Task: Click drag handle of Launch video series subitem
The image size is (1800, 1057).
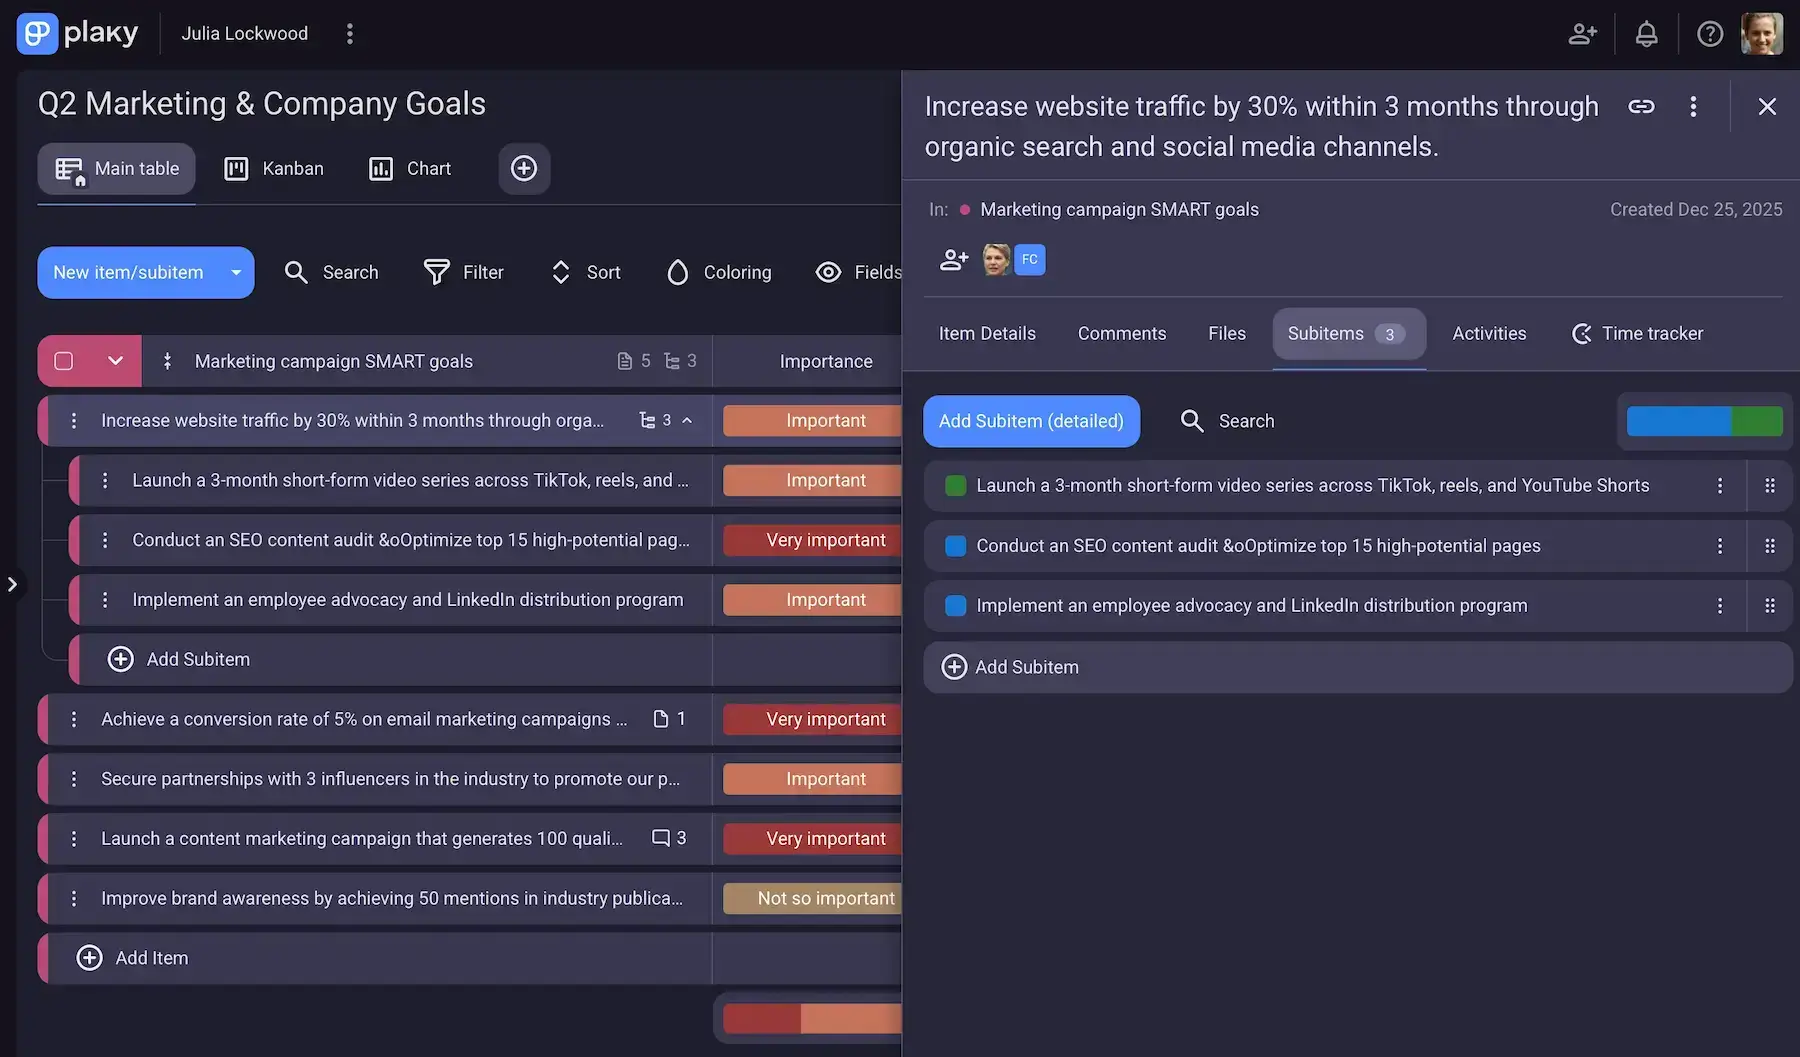Action: (x=1770, y=486)
